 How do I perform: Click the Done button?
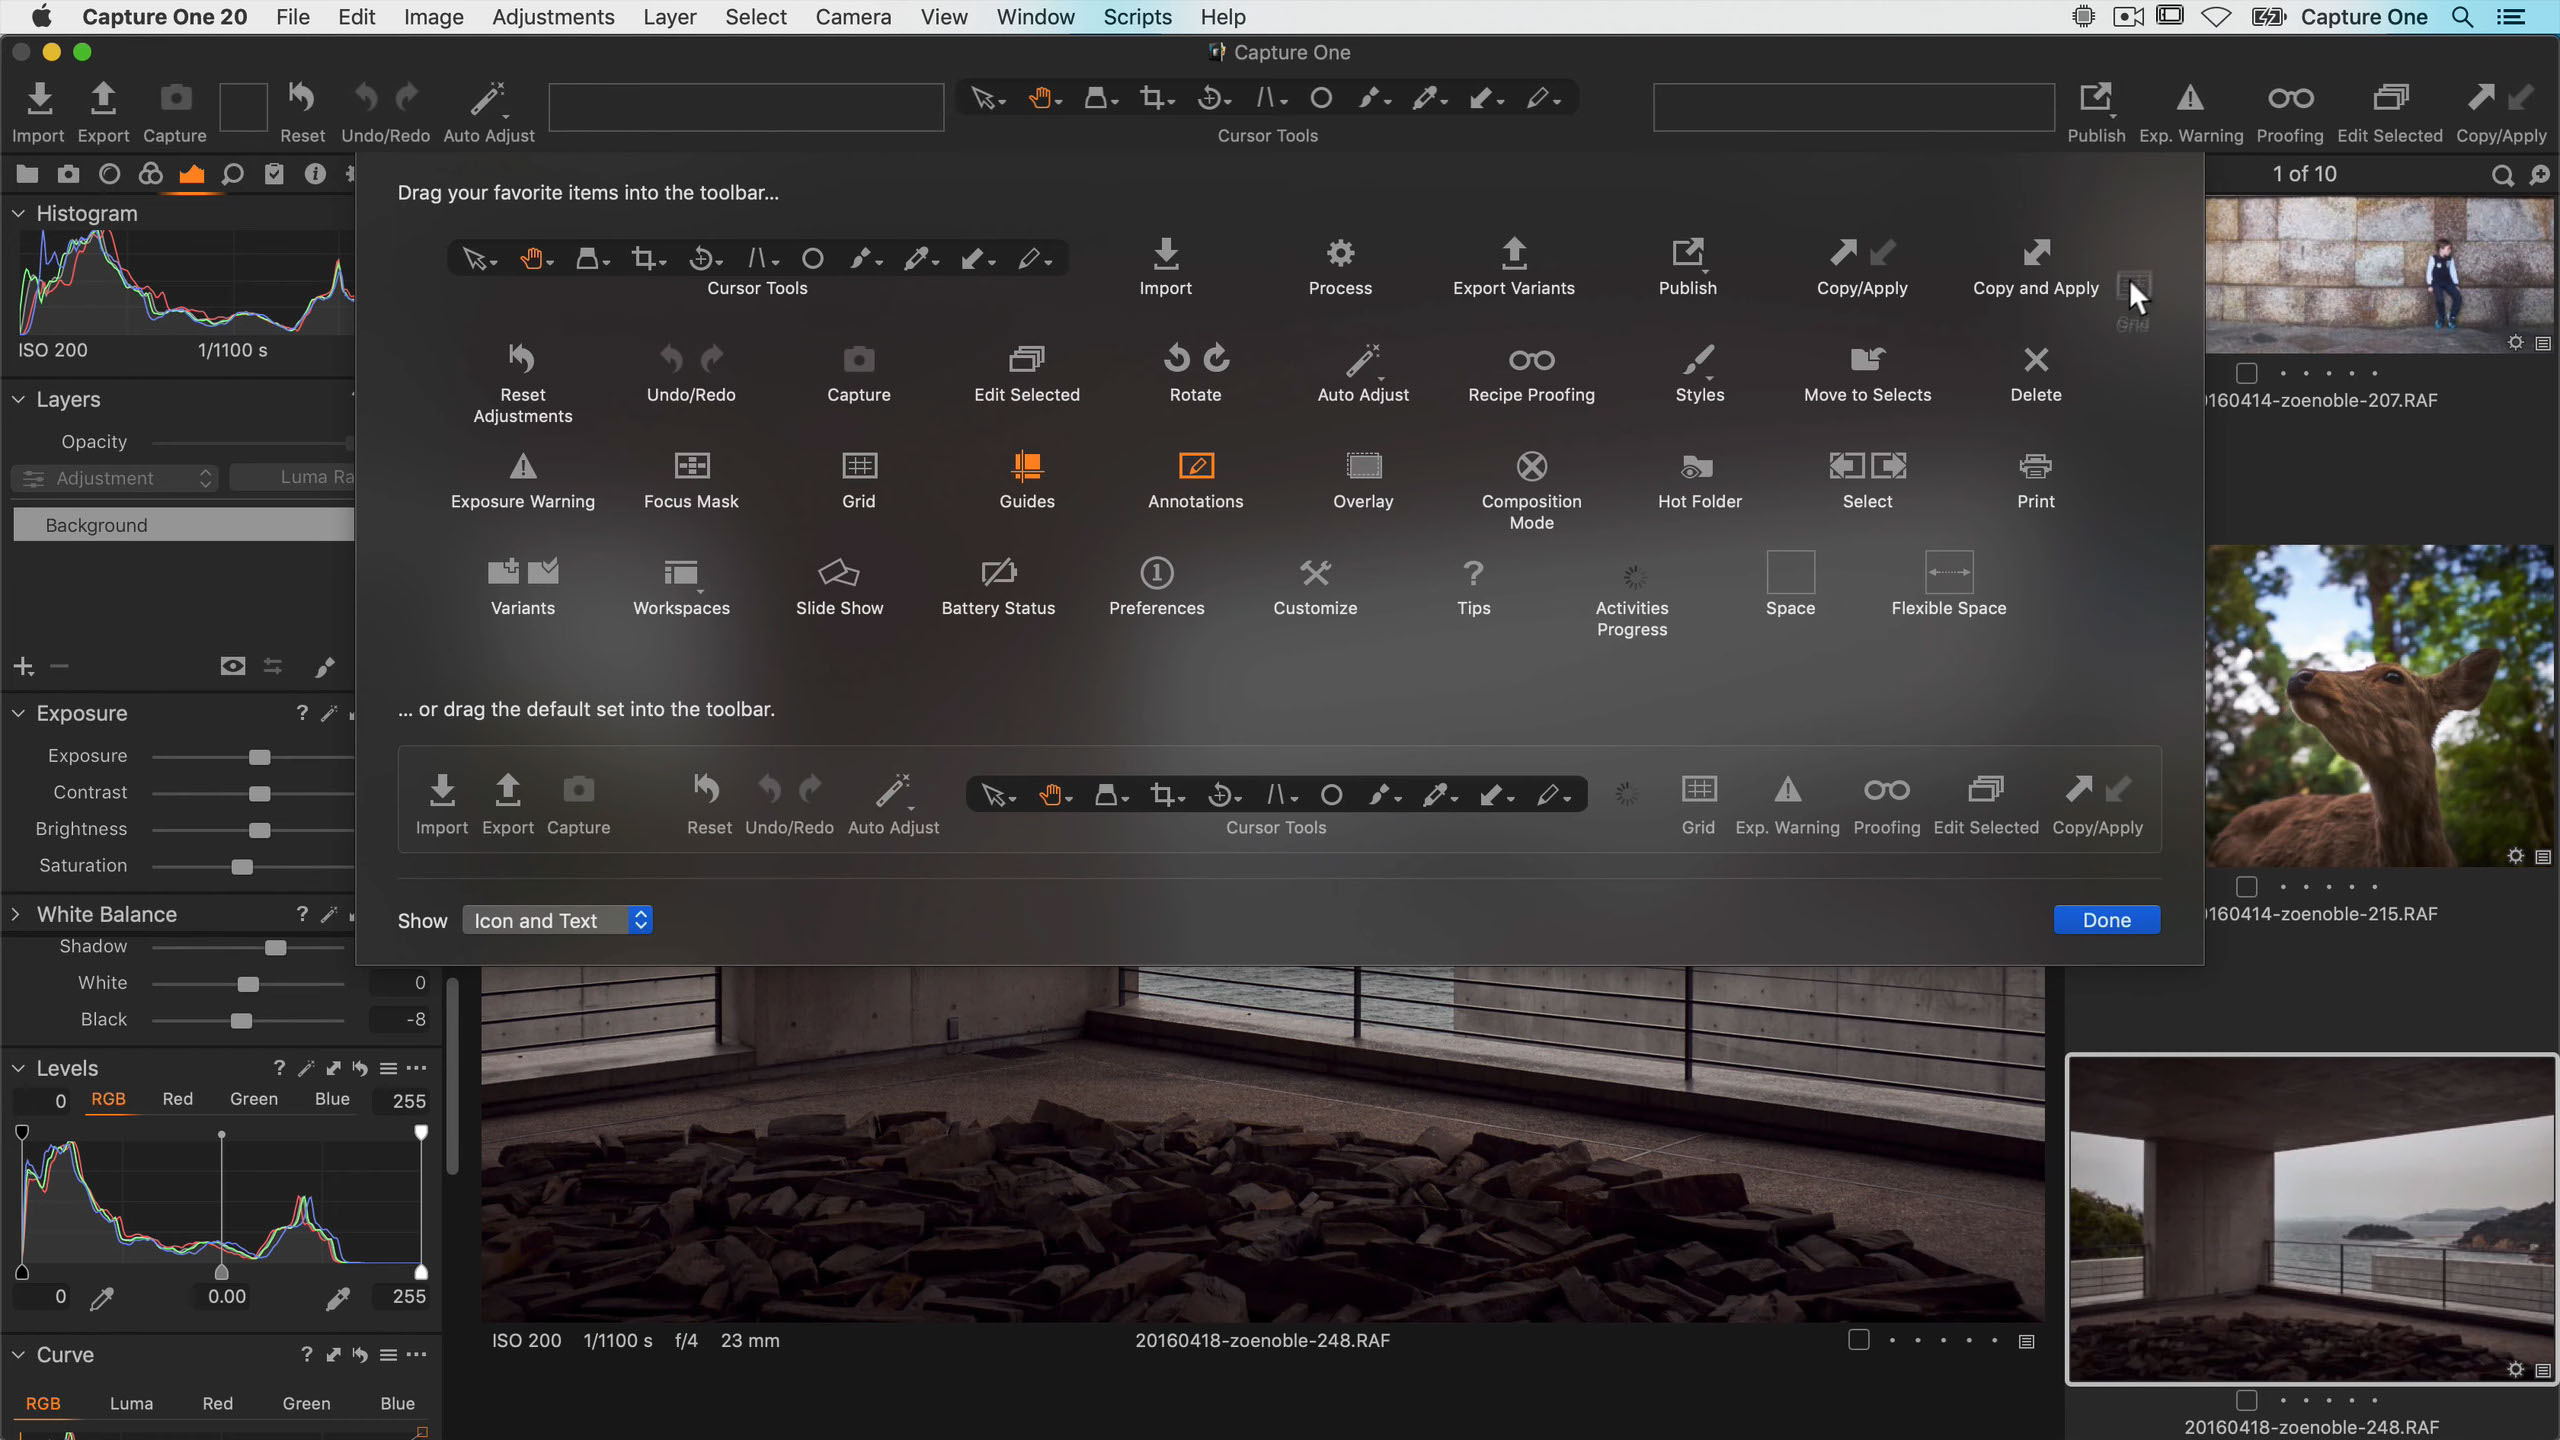[x=2105, y=919]
